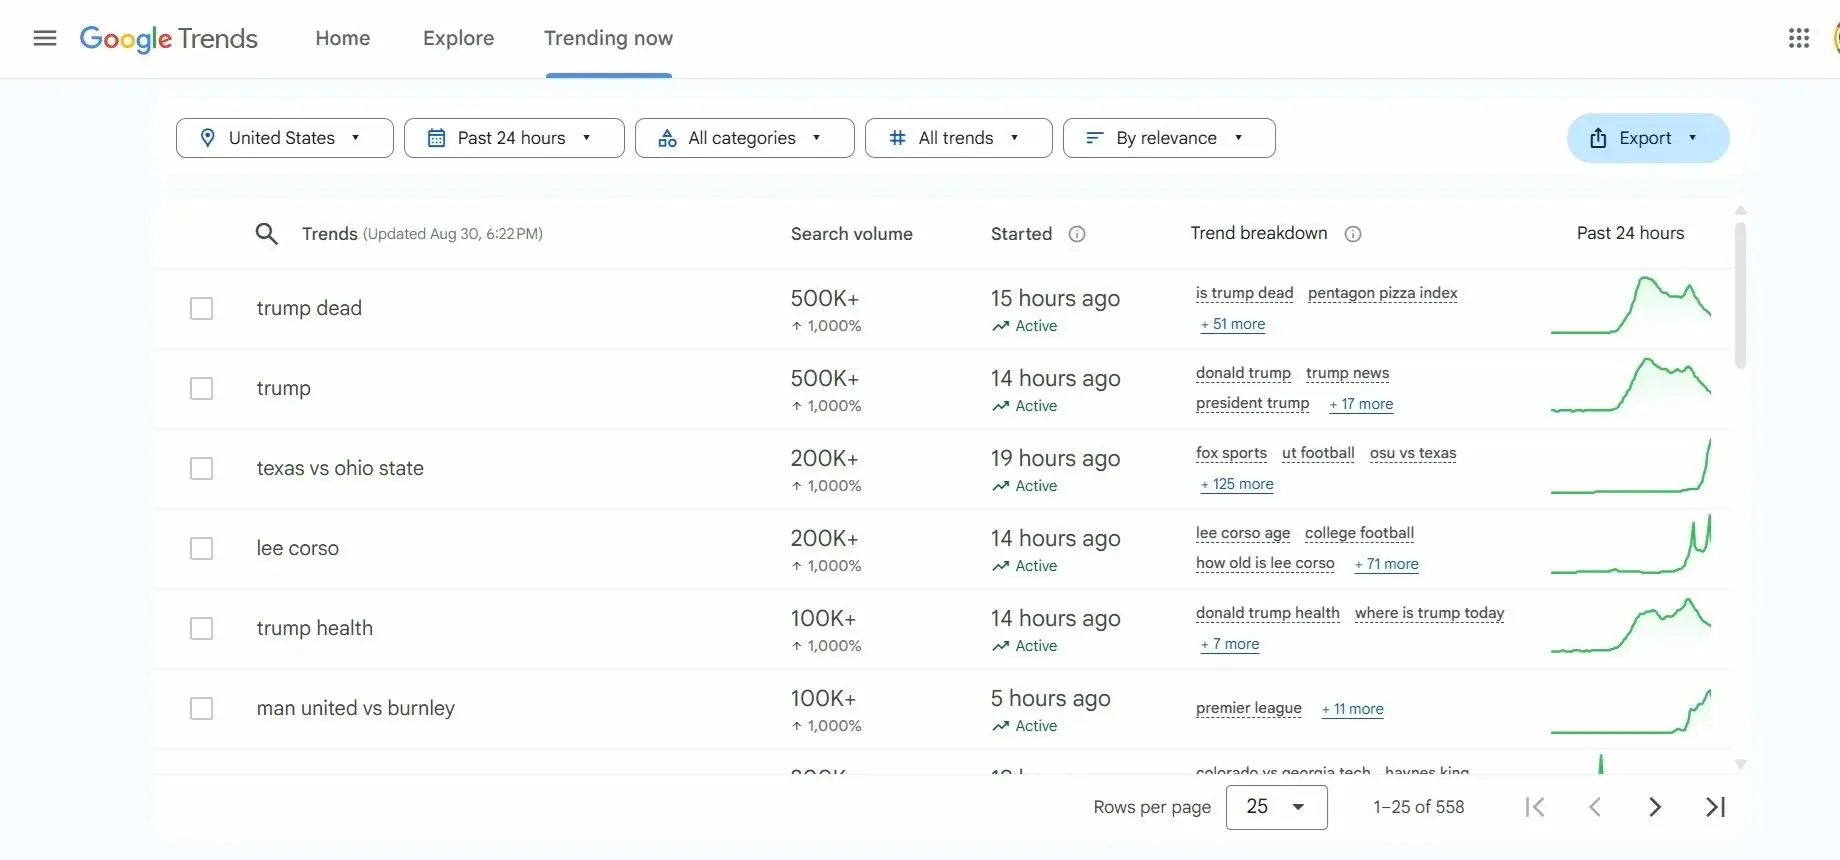Image resolution: width=1840 pixels, height=860 pixels.
Task: Expand the All categories dropdown
Action: coord(745,138)
